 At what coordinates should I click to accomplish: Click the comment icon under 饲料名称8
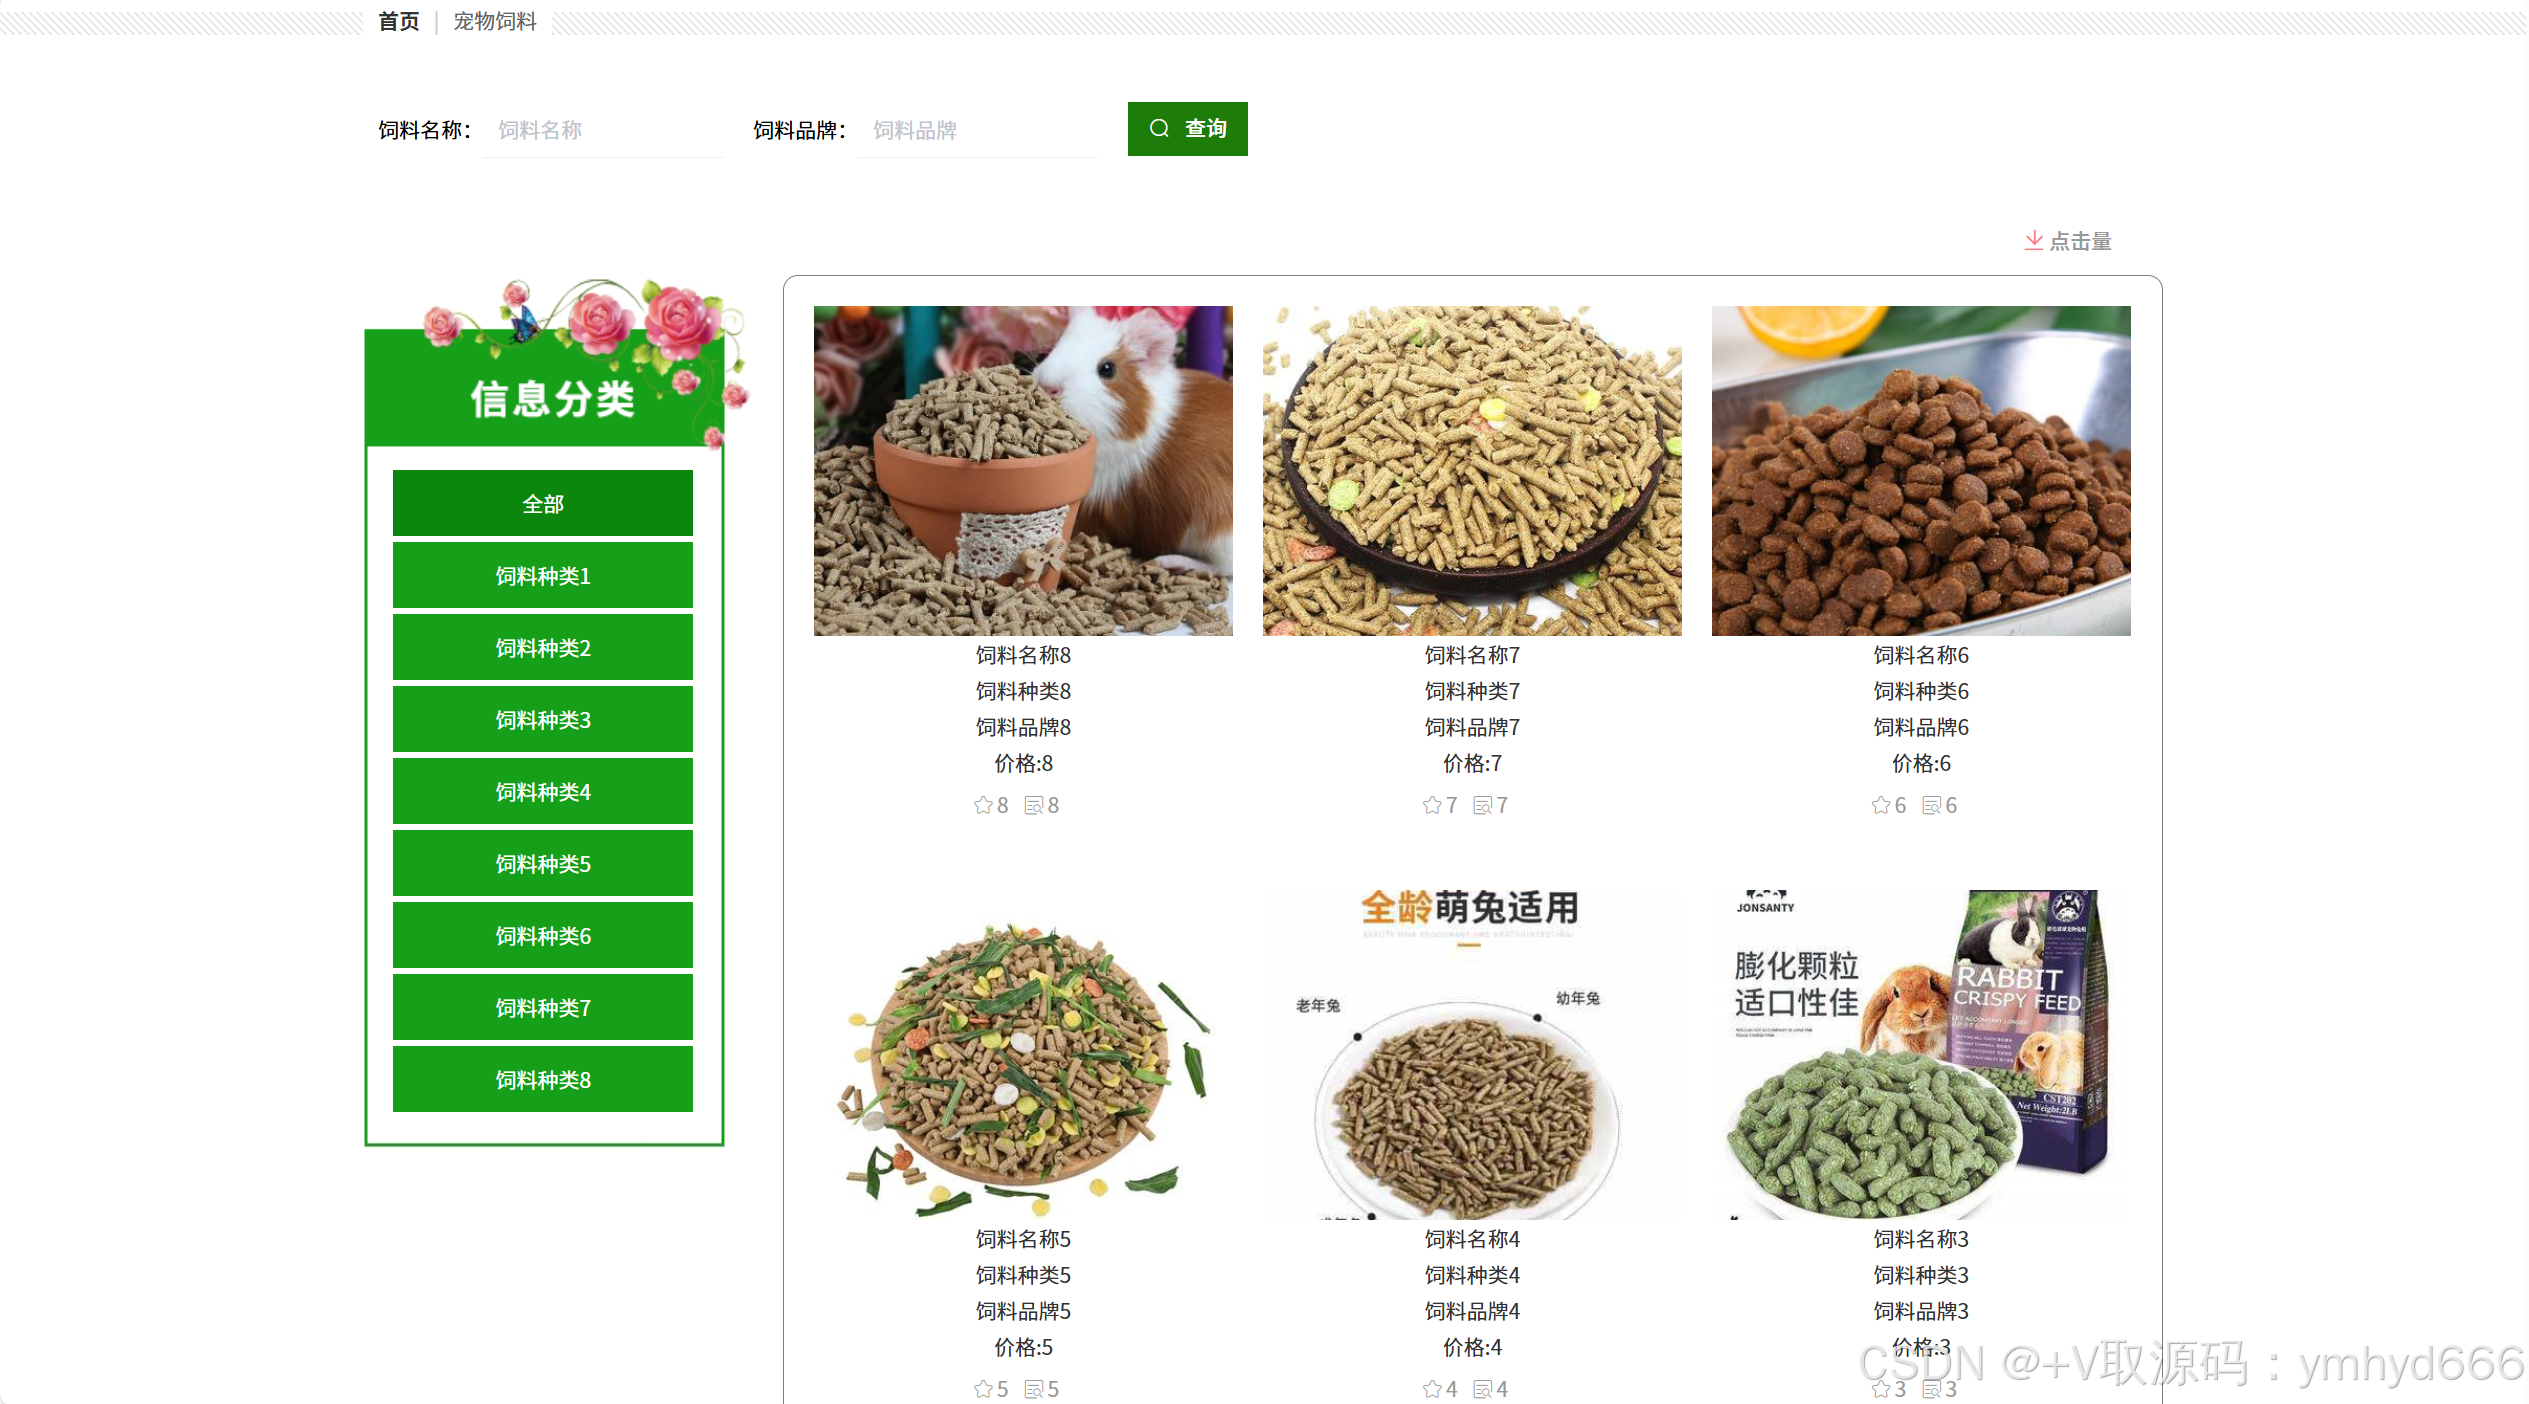click(1033, 806)
